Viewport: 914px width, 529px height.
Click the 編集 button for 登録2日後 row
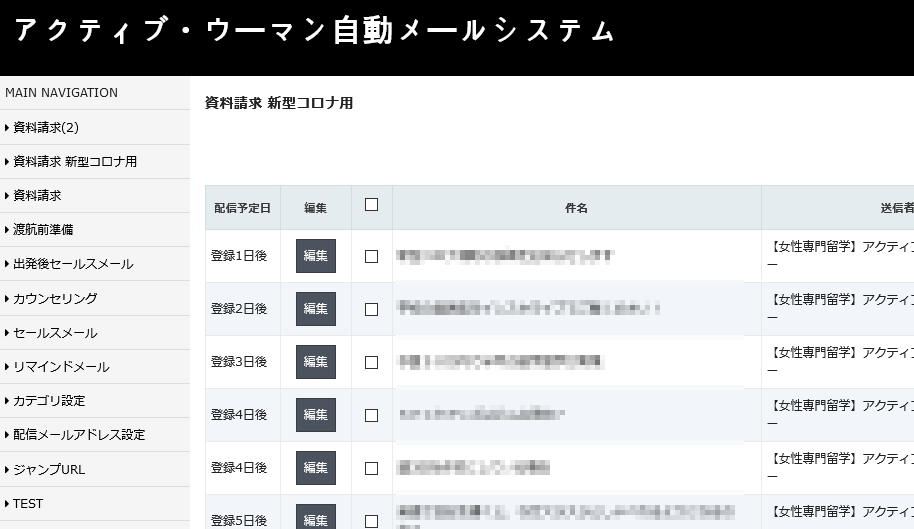(x=316, y=309)
